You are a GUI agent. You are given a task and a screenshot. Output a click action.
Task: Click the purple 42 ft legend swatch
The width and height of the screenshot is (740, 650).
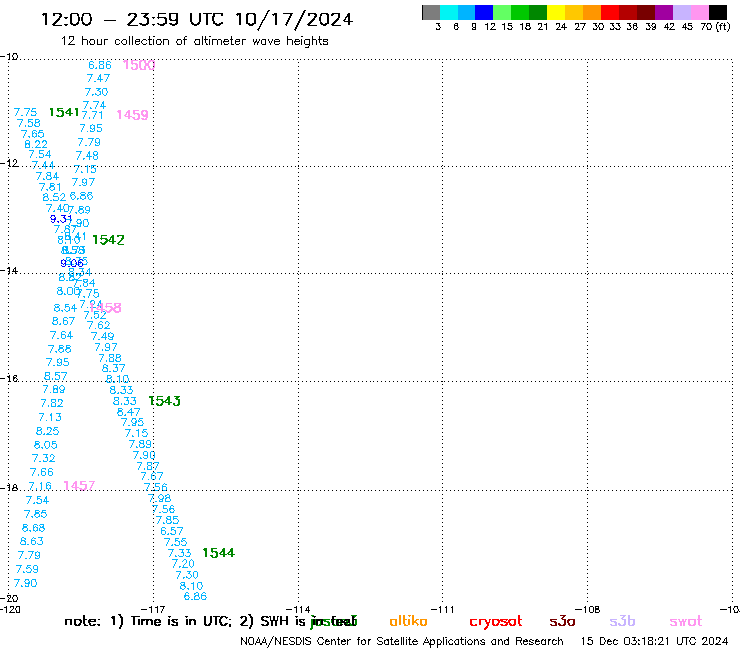pyautogui.click(x=664, y=12)
